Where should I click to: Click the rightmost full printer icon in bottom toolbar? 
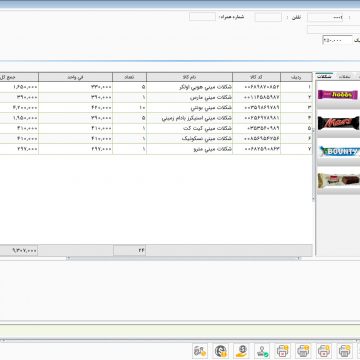coord(345,351)
